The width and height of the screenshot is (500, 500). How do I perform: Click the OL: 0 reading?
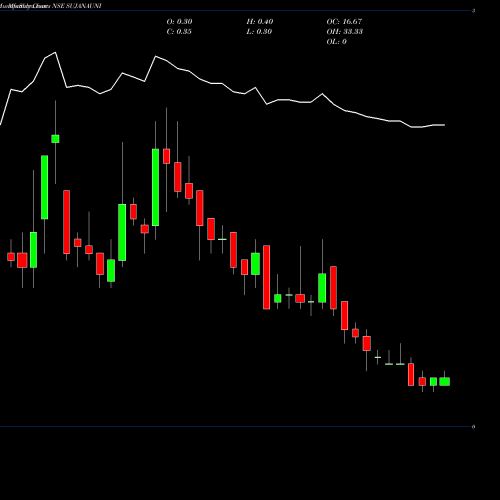(336, 41)
